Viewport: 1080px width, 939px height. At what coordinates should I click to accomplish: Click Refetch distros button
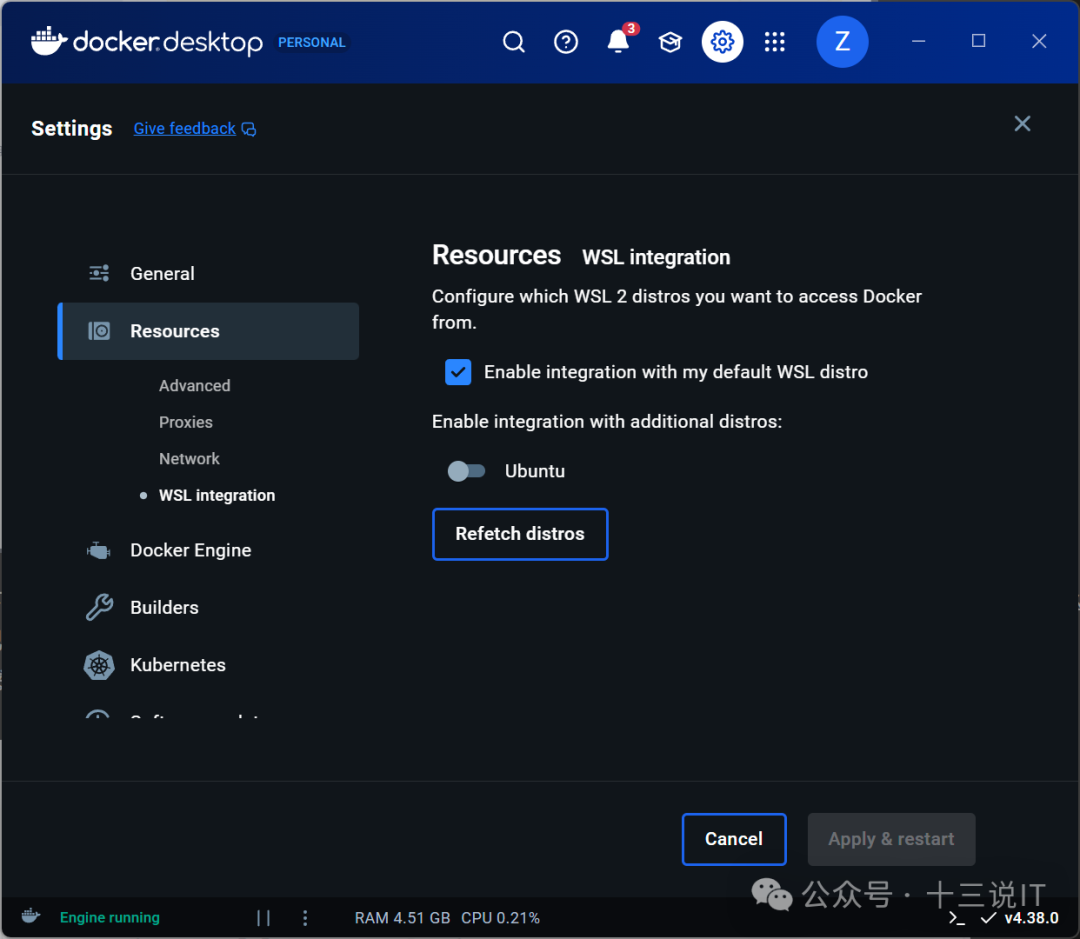pyautogui.click(x=520, y=534)
